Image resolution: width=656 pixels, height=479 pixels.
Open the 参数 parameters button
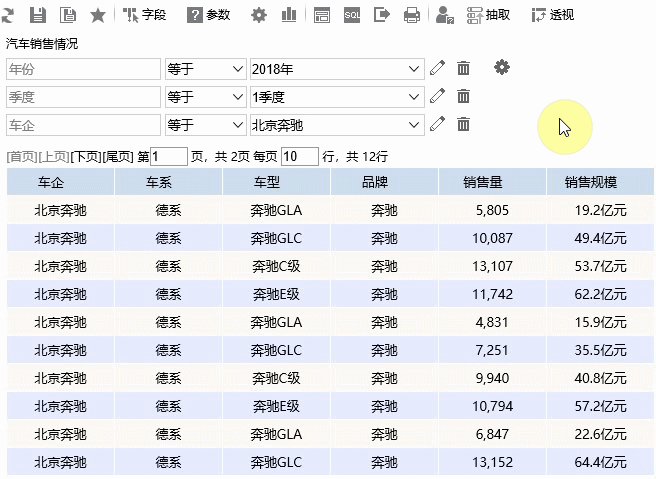click(x=208, y=15)
